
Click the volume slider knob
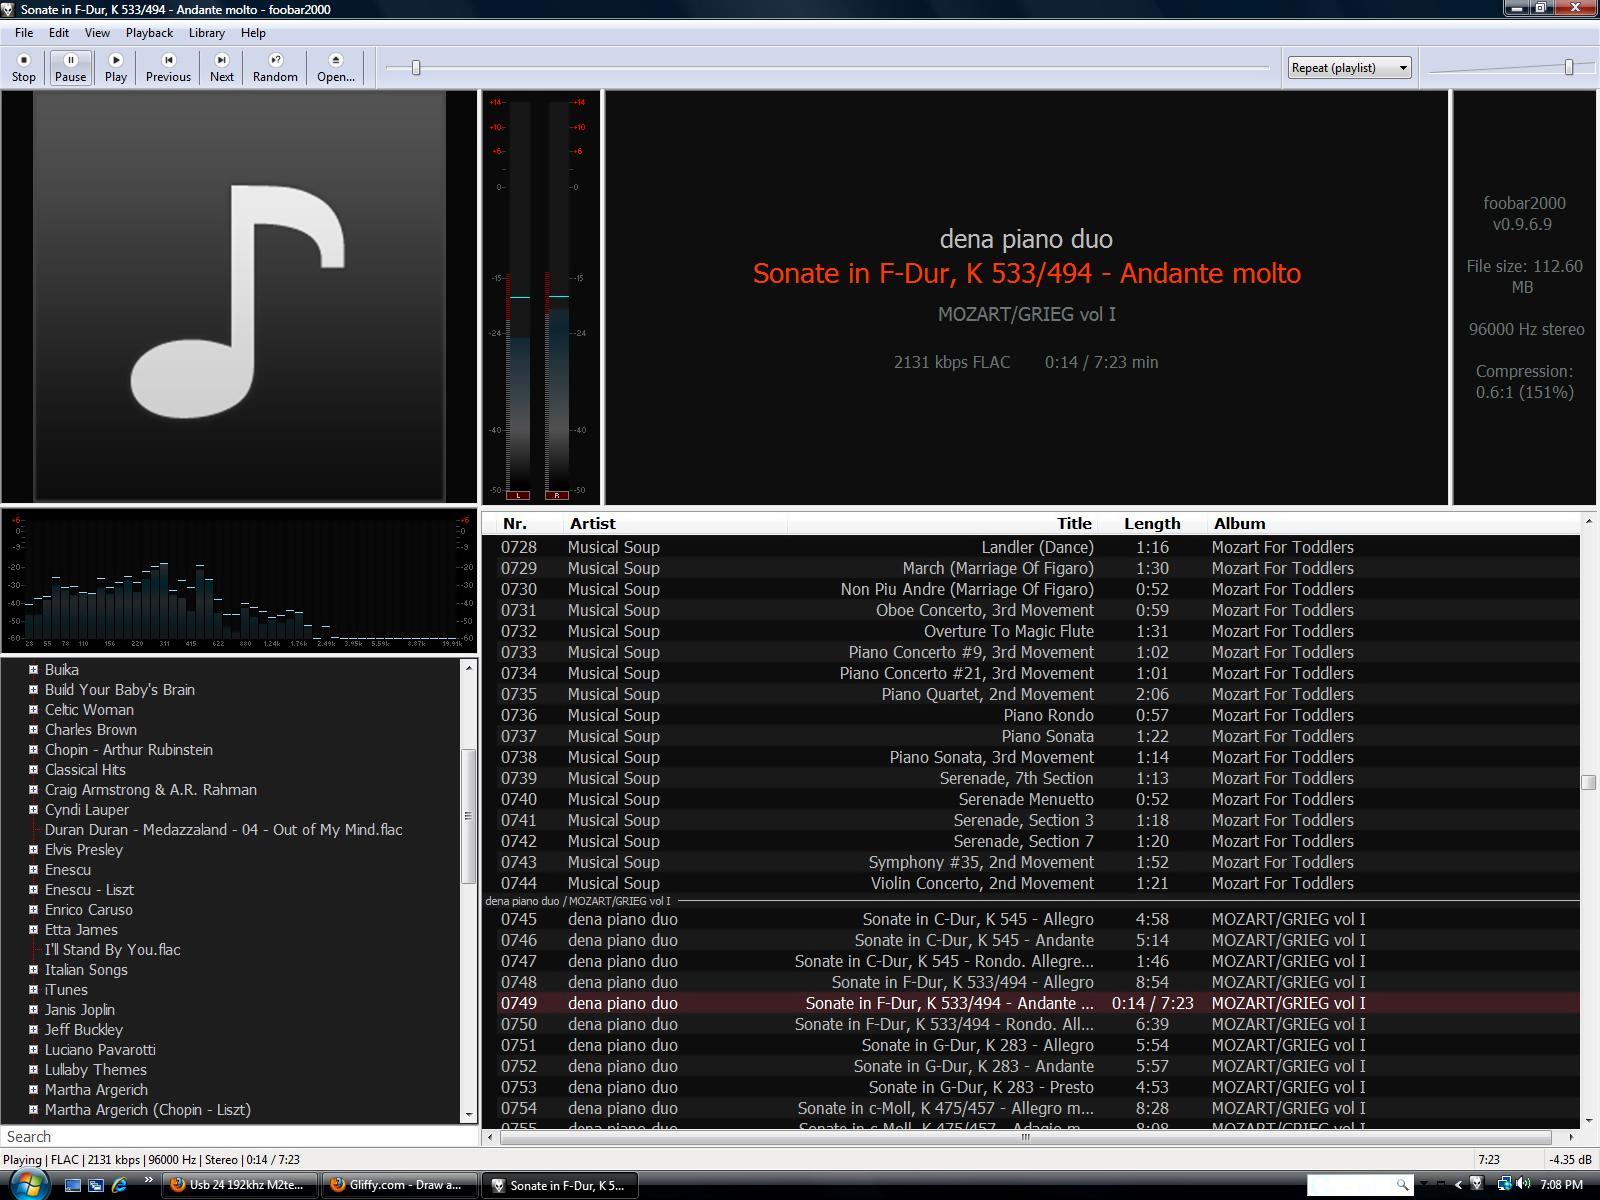(1568, 67)
